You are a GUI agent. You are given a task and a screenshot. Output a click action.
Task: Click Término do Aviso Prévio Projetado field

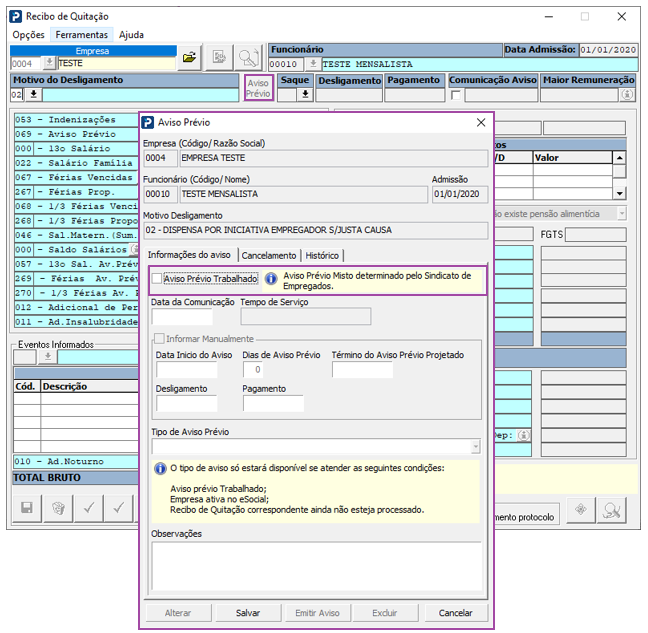pyautogui.click(x=362, y=369)
